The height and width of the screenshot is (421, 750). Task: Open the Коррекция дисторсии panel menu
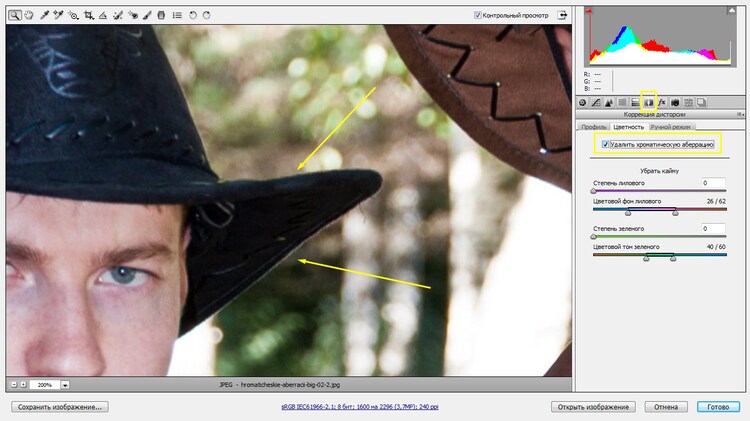click(740, 114)
